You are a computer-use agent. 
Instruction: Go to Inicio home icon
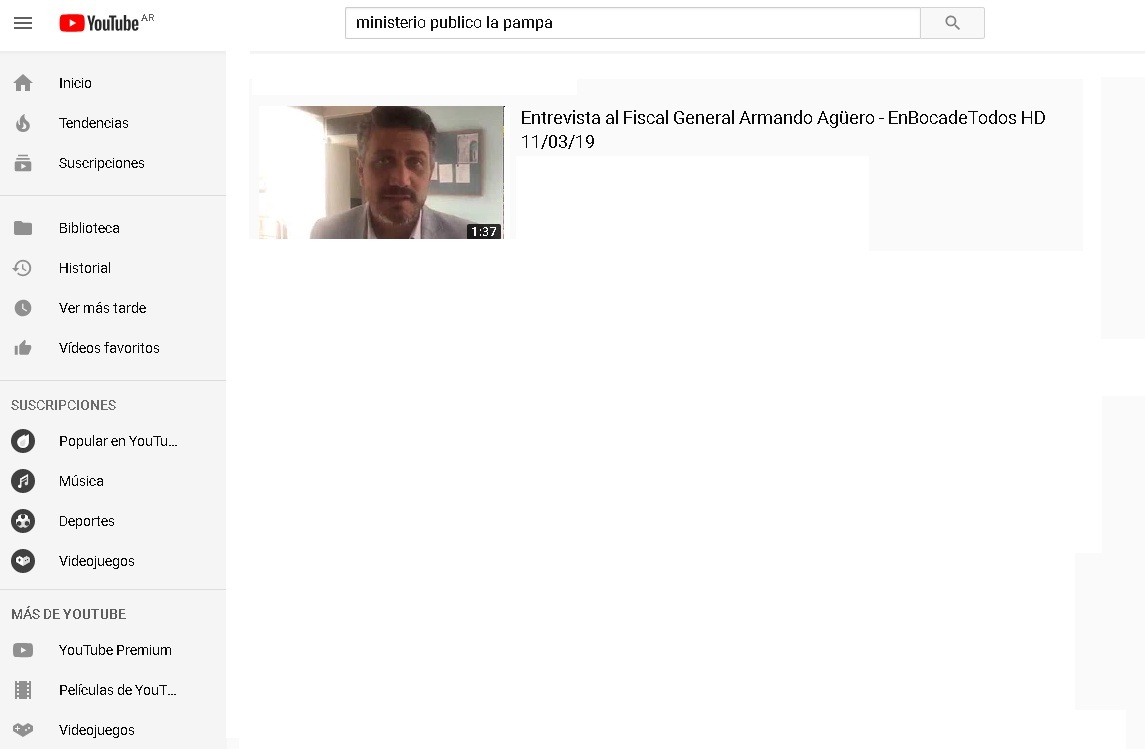(x=23, y=83)
